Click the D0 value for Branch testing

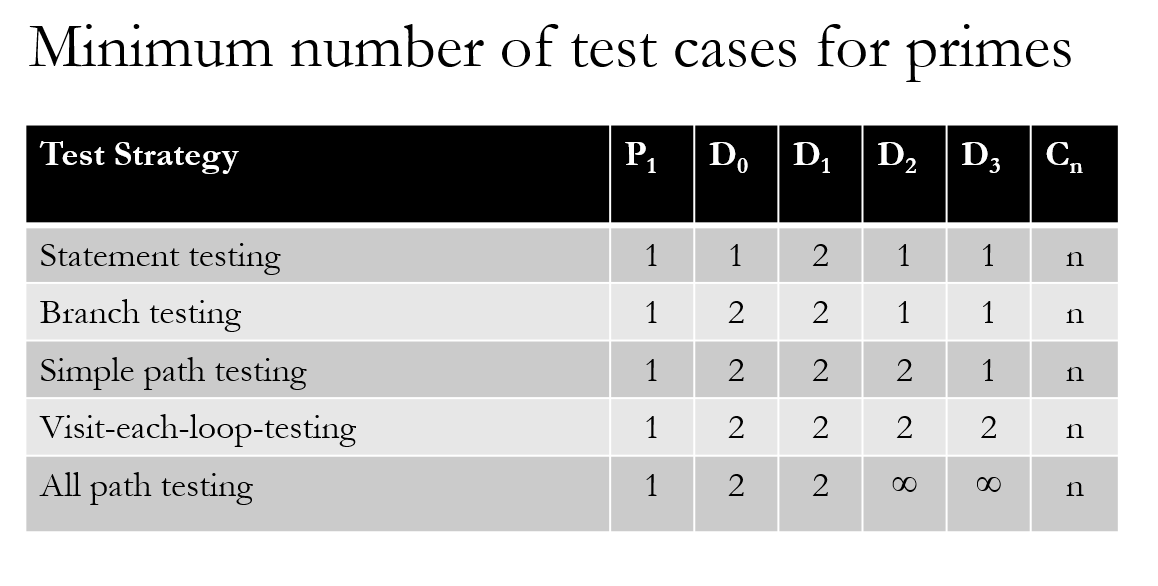pyautogui.click(x=736, y=314)
